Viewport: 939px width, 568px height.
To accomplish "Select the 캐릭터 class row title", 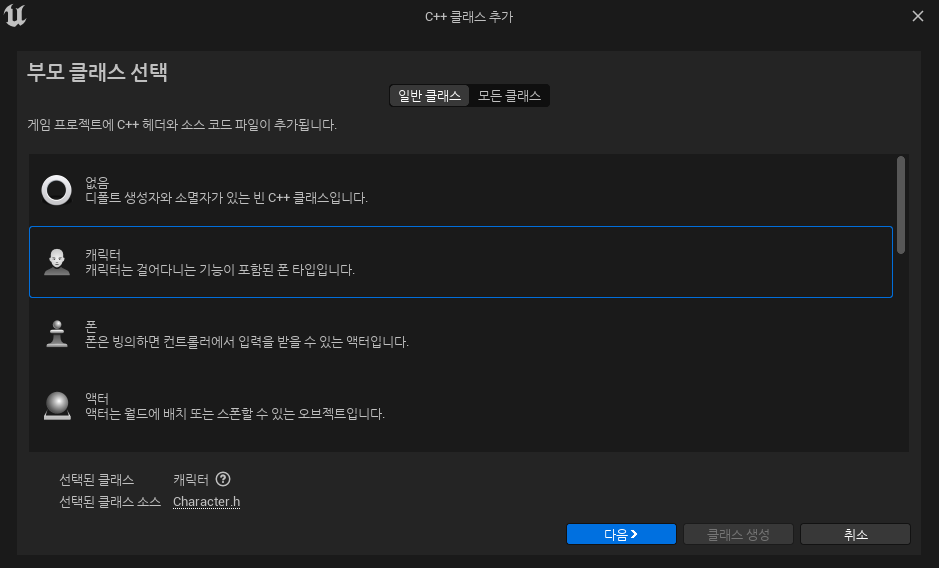I will 103,255.
